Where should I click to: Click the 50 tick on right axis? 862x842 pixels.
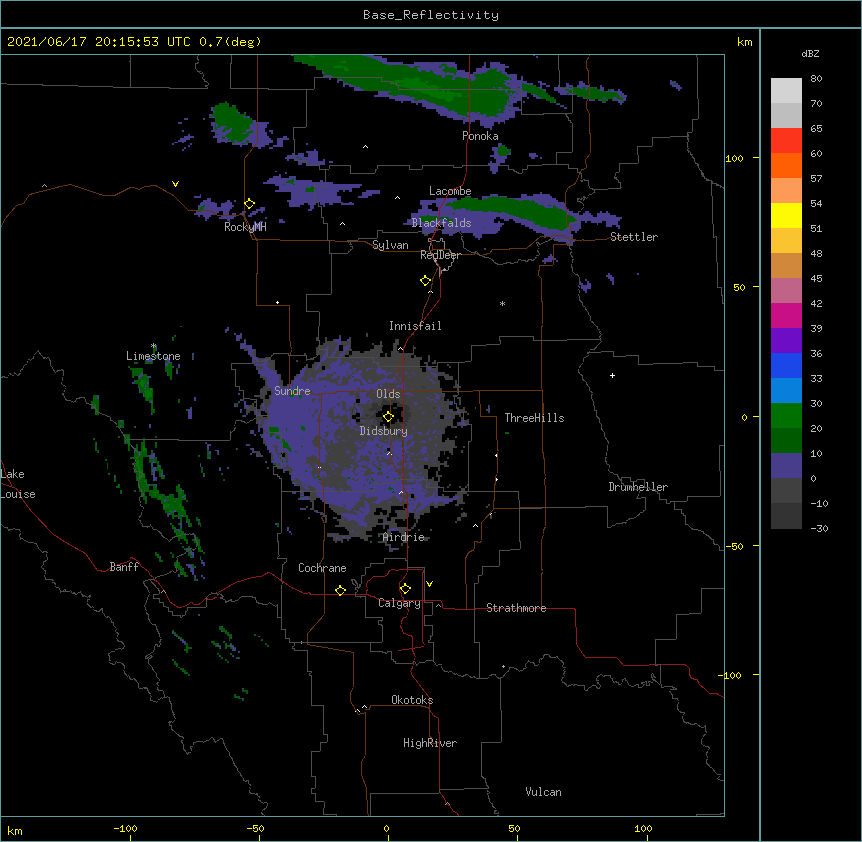739,287
